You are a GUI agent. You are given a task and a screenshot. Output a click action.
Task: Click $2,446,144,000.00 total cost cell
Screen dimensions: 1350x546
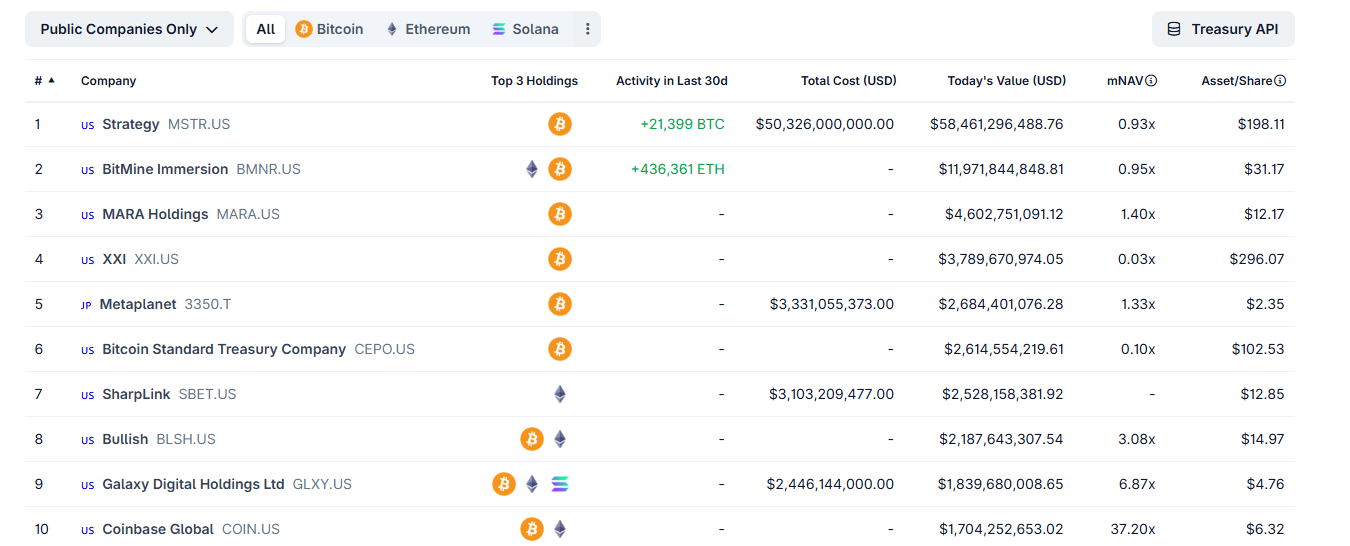(x=831, y=484)
